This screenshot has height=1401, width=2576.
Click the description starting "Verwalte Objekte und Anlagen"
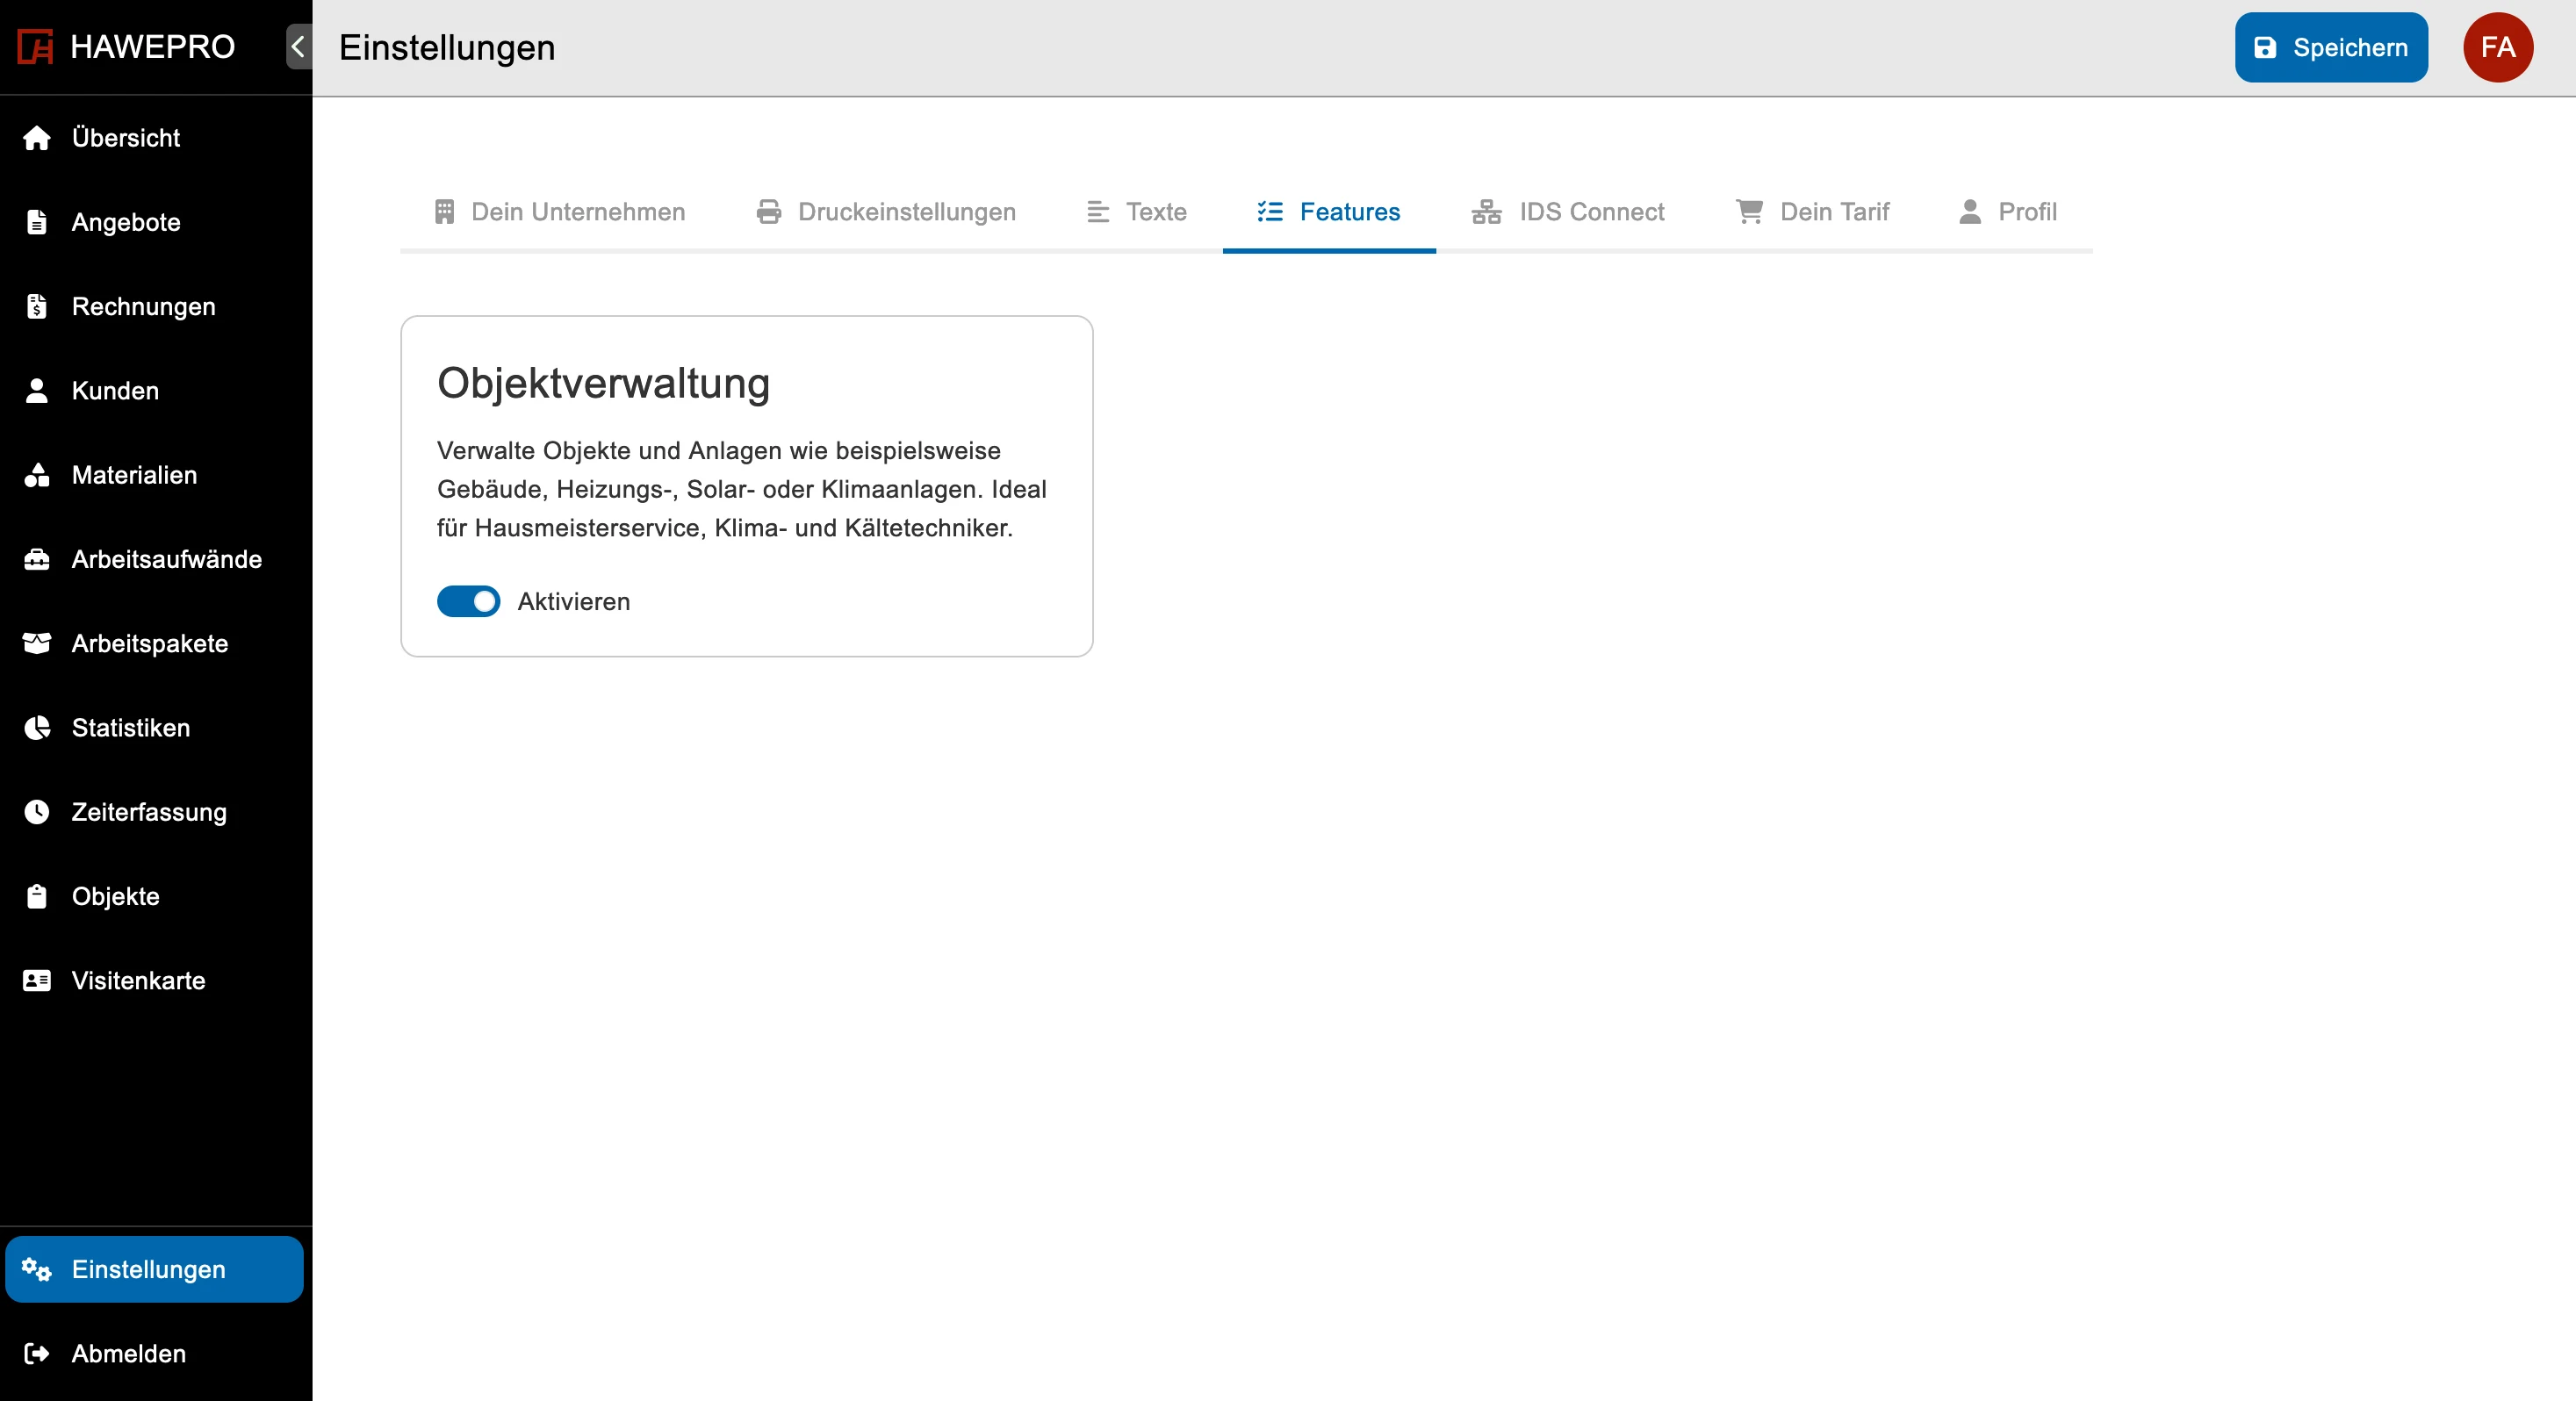742,489
